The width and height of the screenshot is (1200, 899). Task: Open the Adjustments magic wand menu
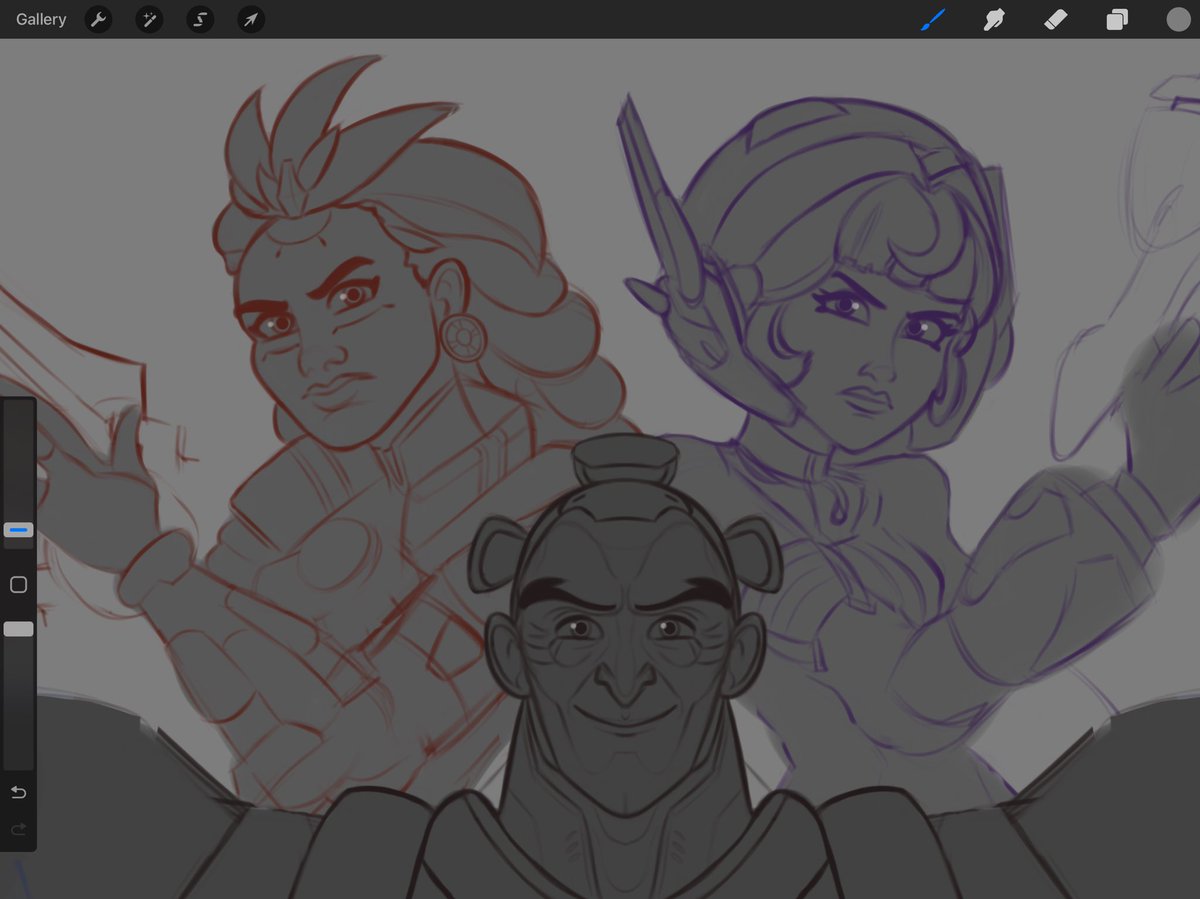coord(149,19)
